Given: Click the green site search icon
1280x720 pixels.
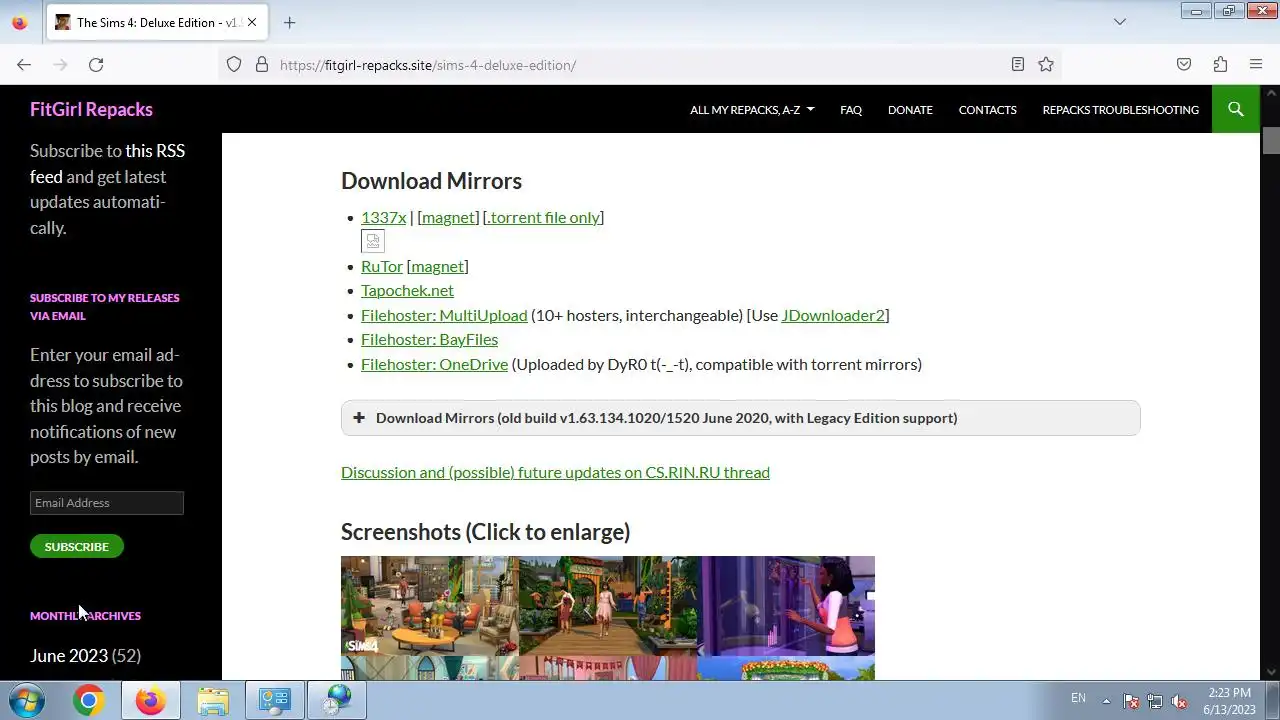Looking at the screenshot, I should tap(1236, 109).
